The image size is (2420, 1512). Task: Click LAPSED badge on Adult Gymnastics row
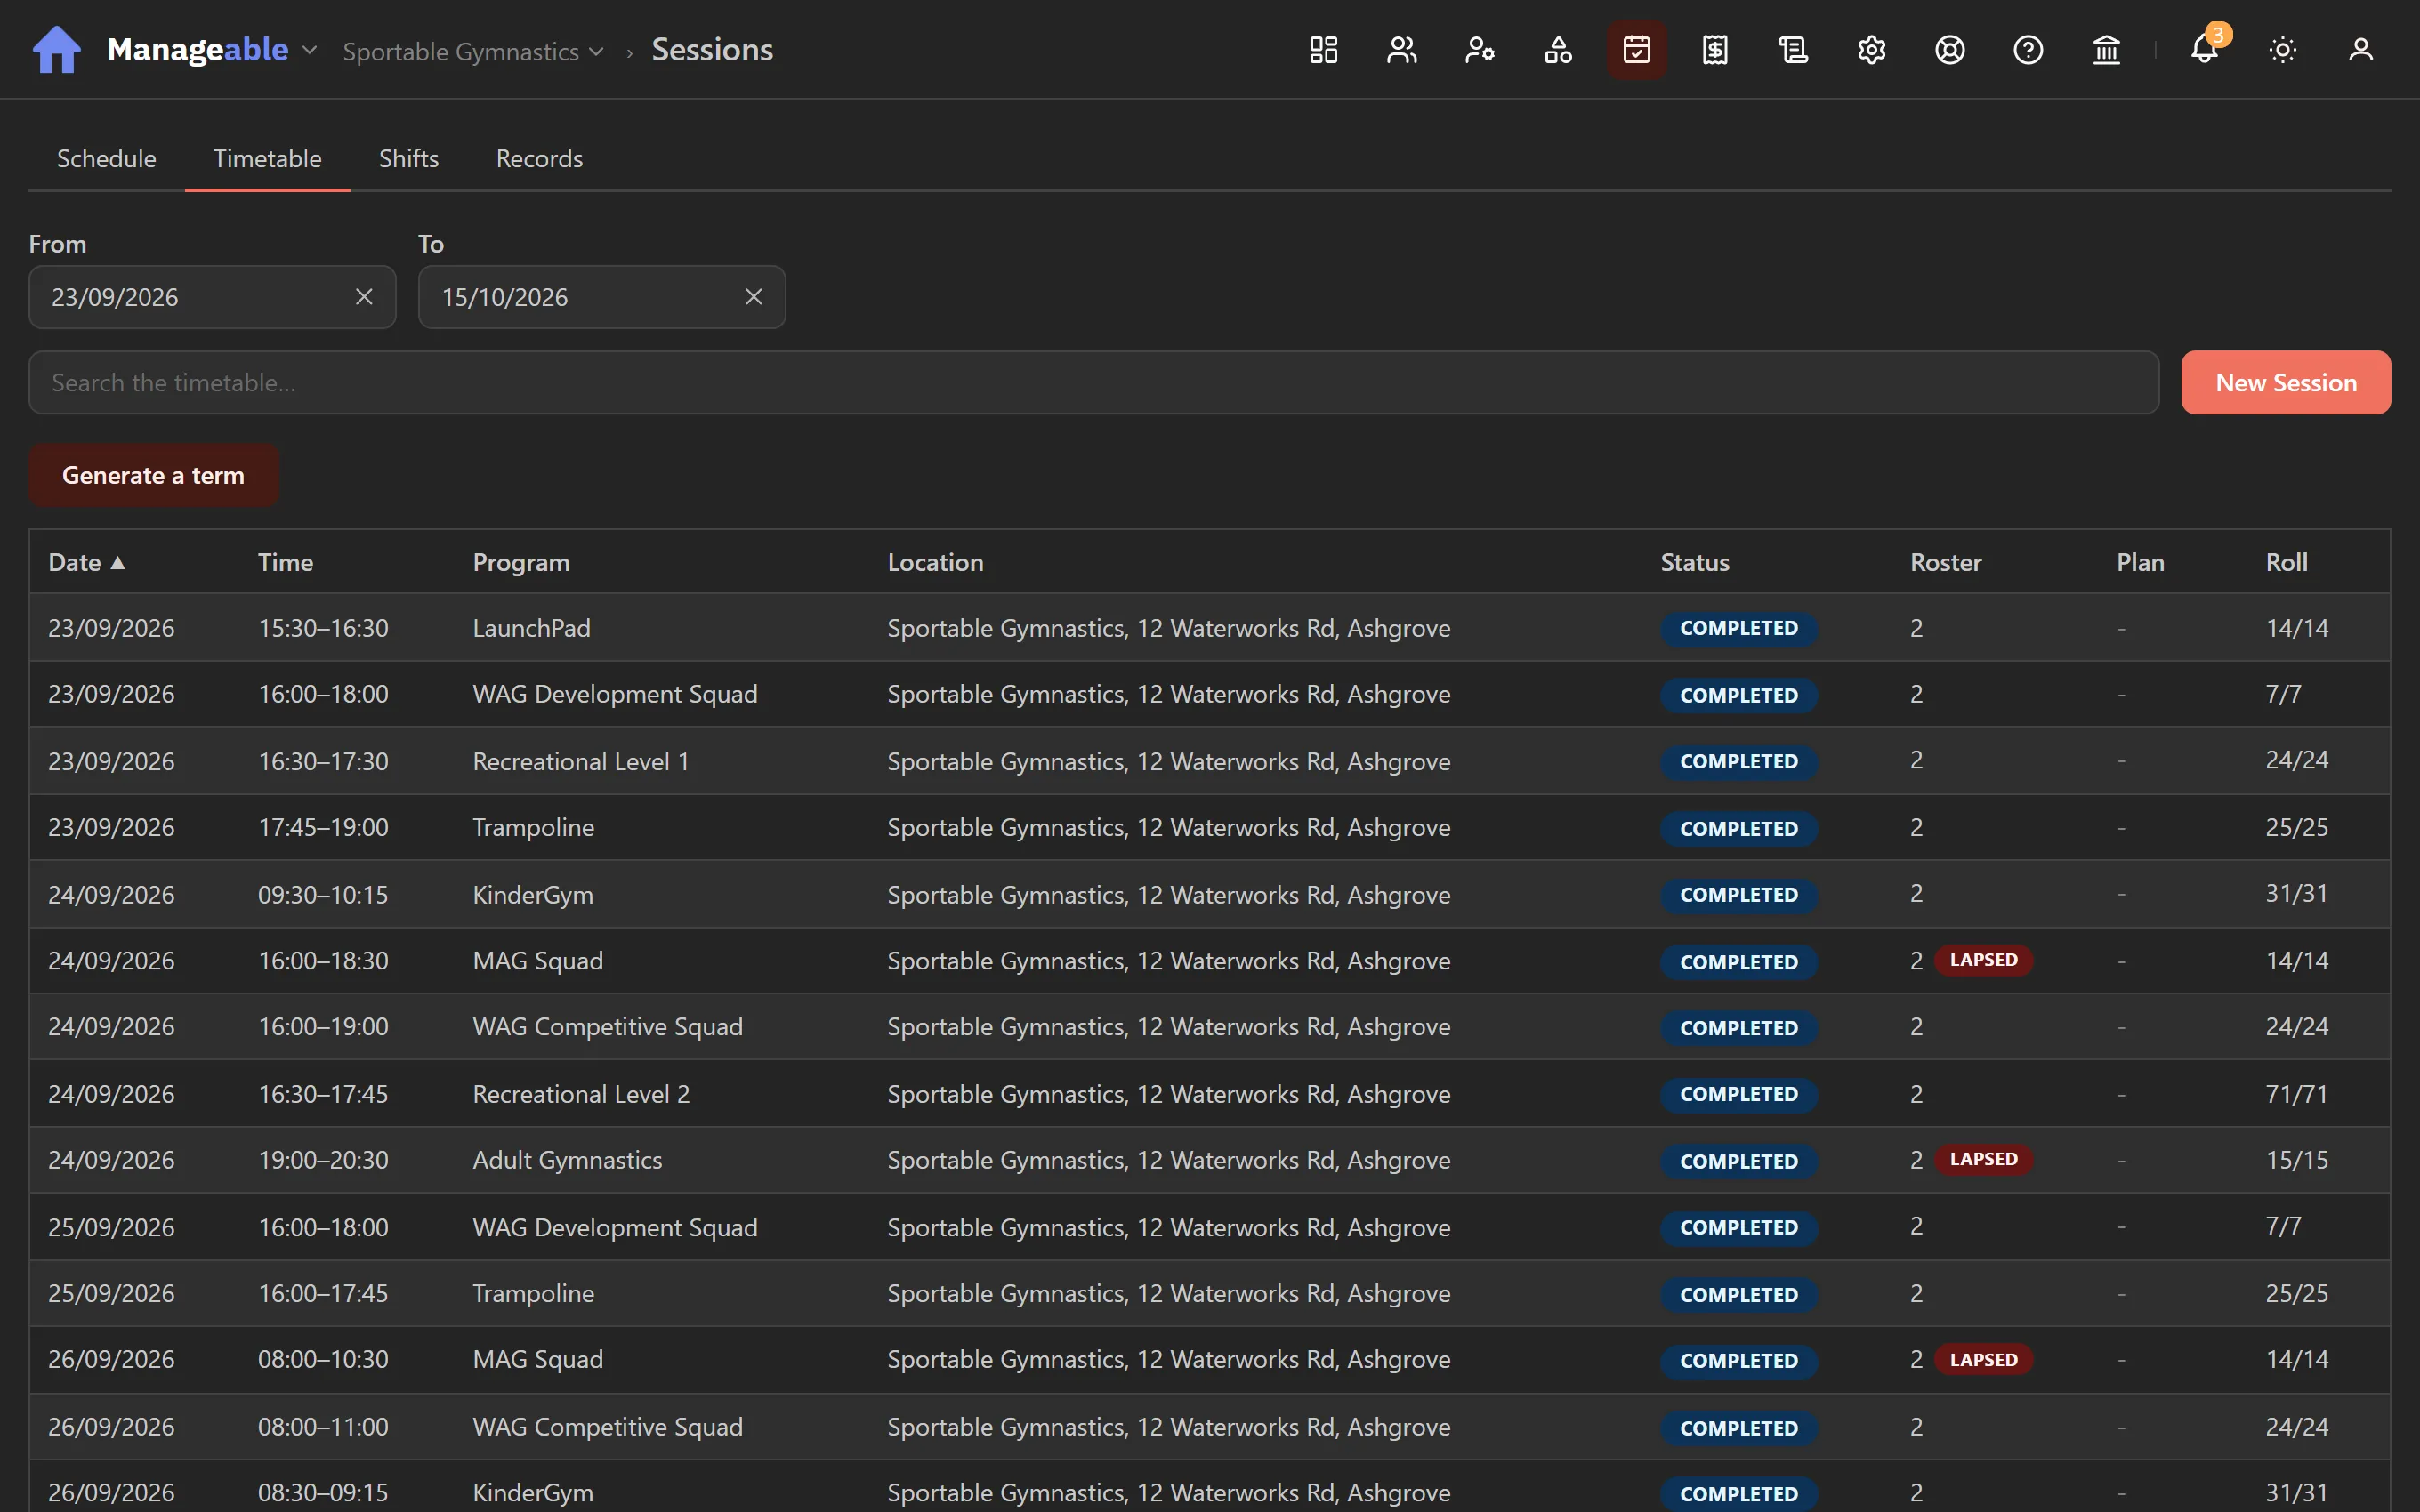1983,1159
